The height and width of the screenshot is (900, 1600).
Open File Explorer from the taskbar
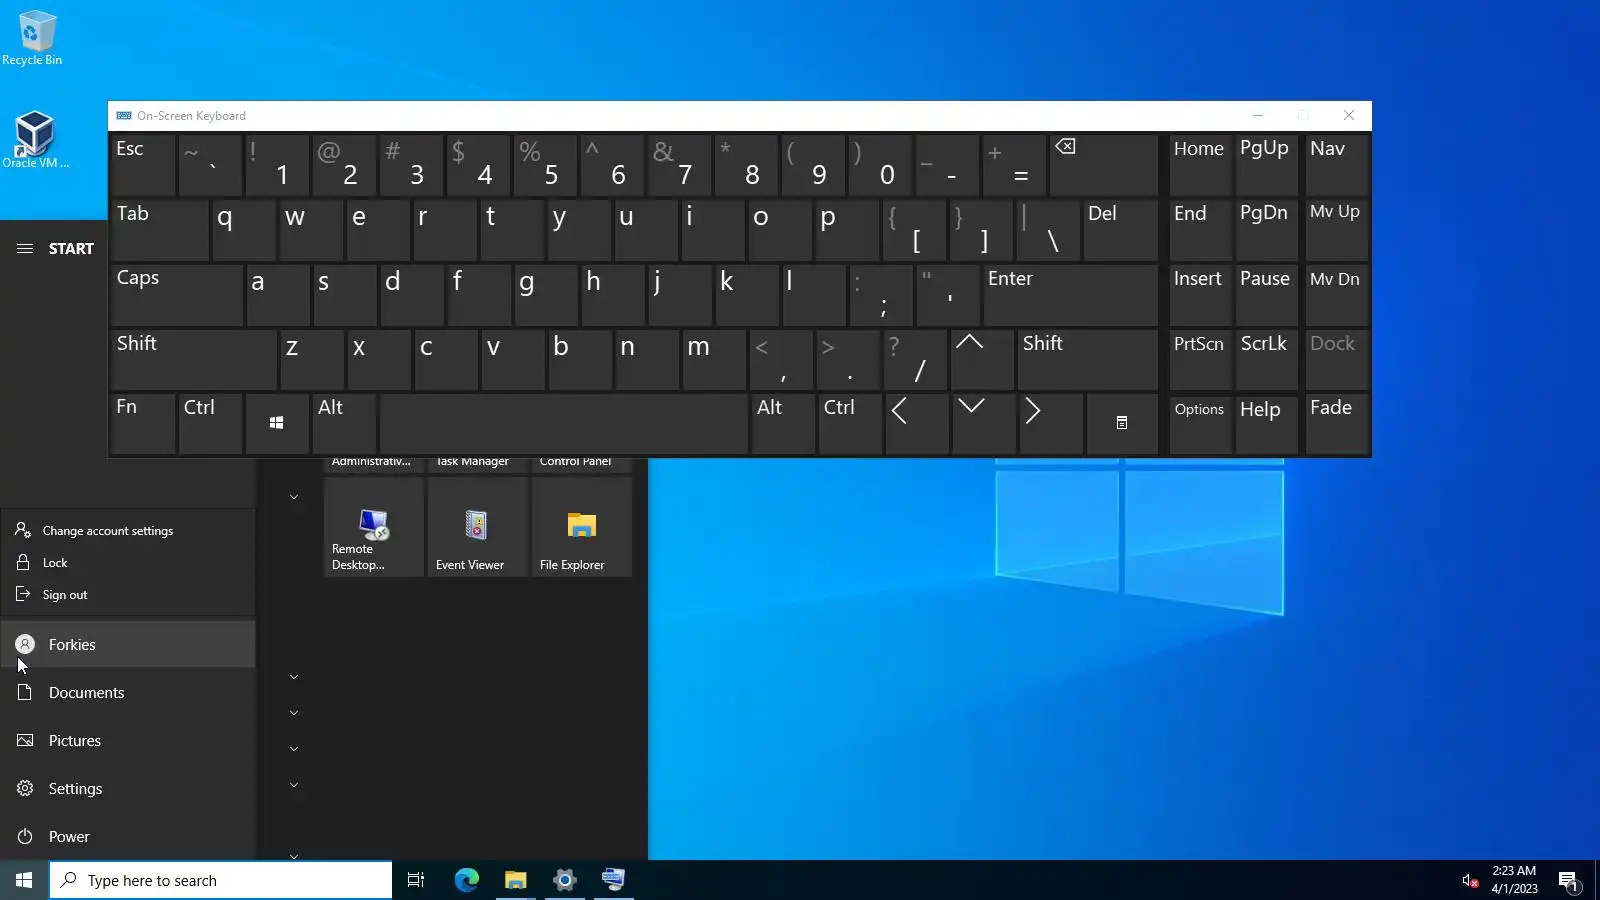[x=515, y=880]
